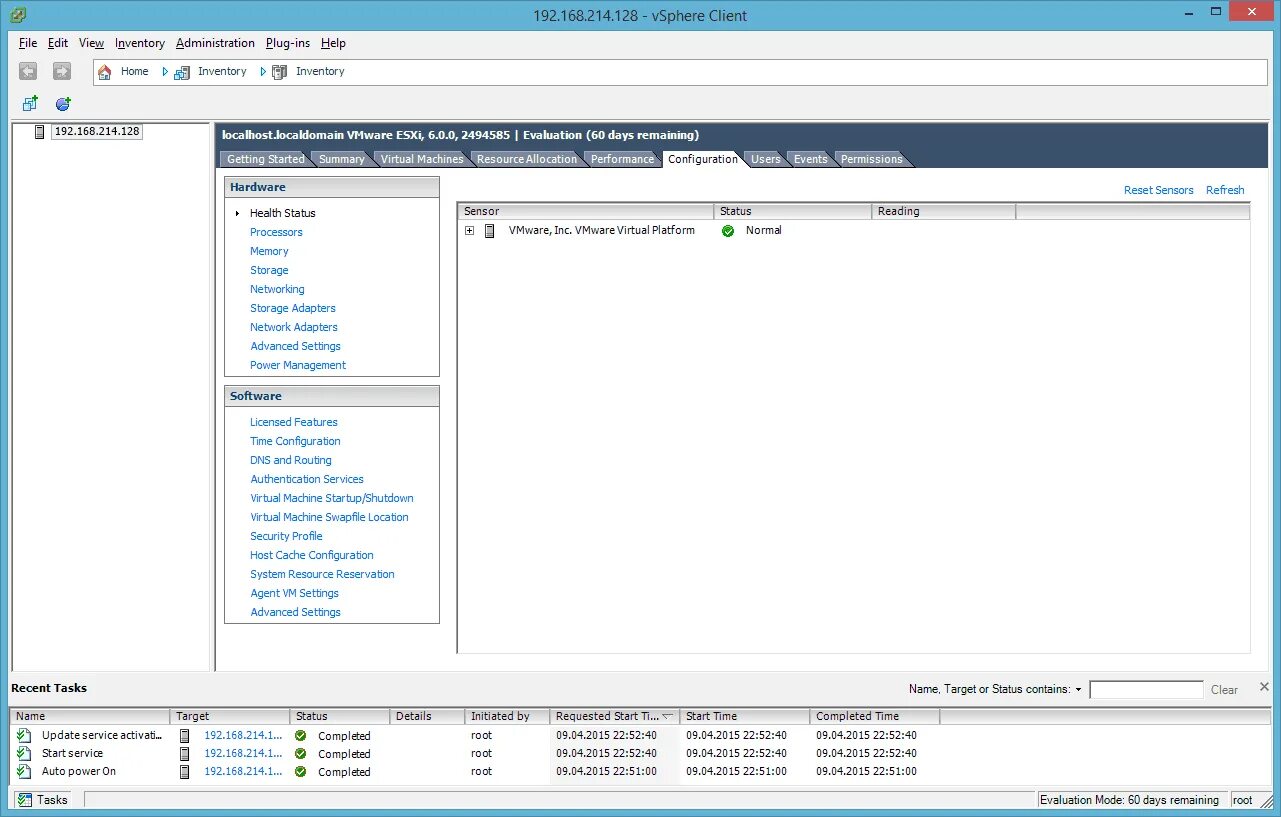
Task: Switch to the Getting Started tab
Action: [265, 159]
